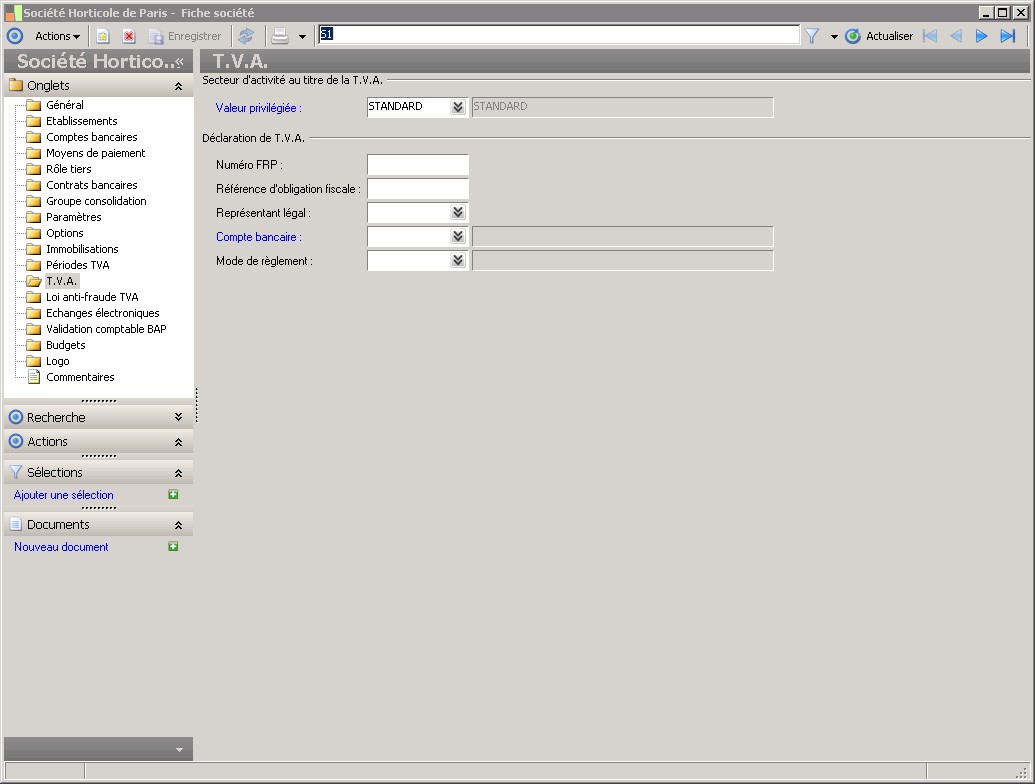The height and width of the screenshot is (784, 1035).
Task: Click the filter funnel icon in toolbar
Action: [812, 36]
